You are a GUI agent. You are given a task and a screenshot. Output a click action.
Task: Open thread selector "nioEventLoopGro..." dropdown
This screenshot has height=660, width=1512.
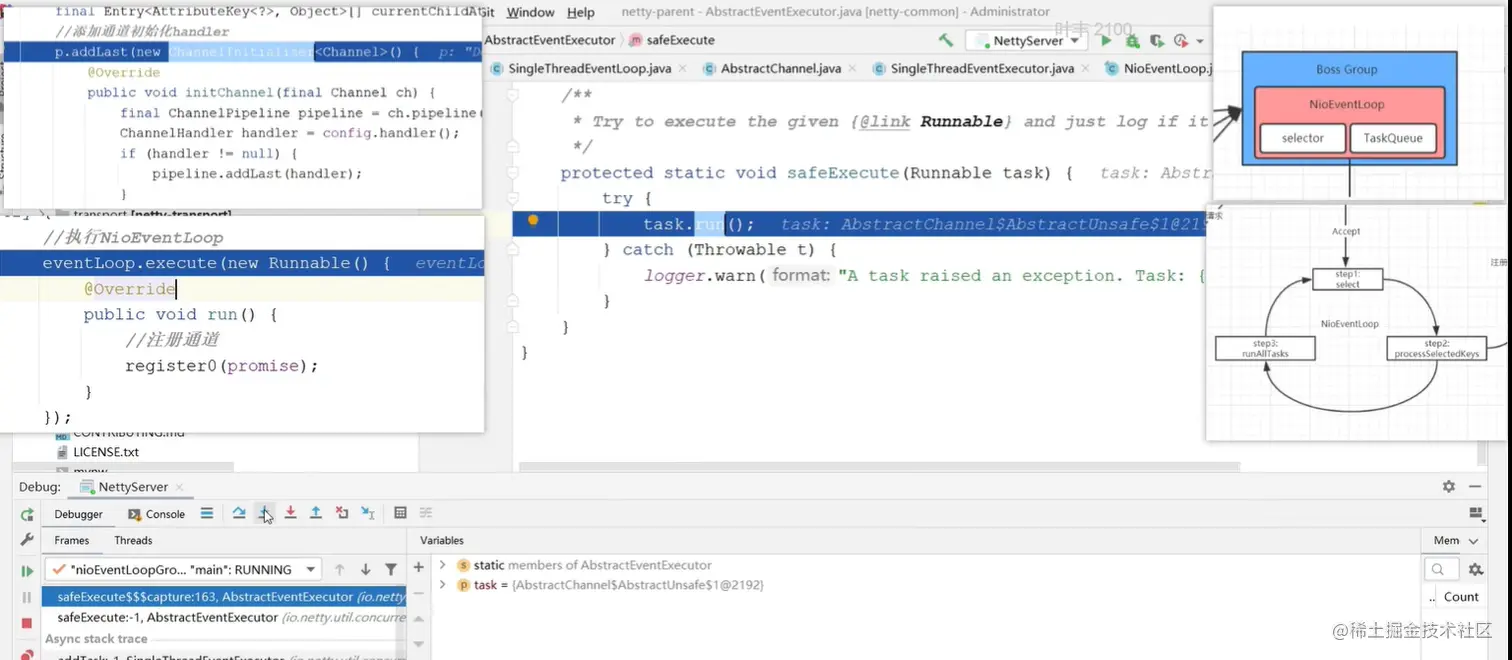pyautogui.click(x=183, y=569)
